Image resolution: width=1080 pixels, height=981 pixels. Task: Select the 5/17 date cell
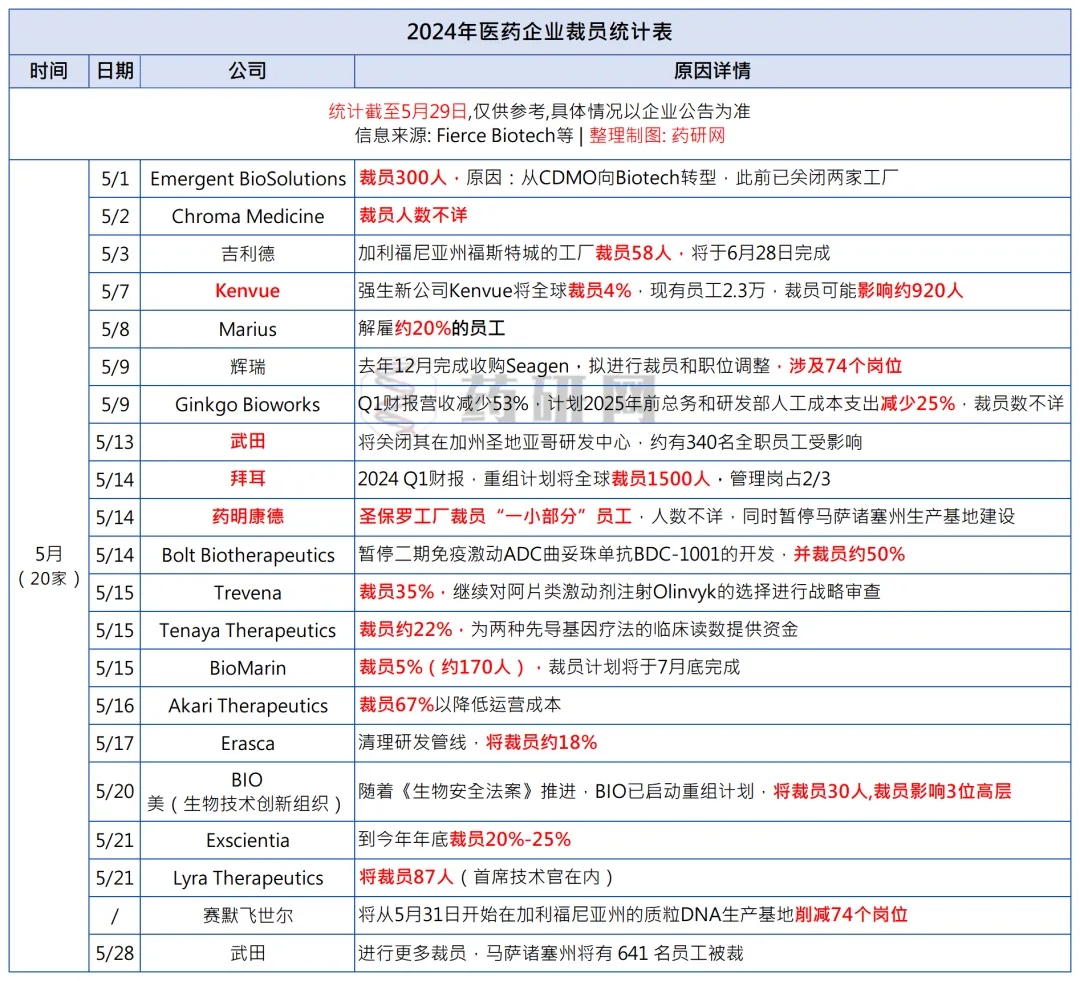click(115, 743)
